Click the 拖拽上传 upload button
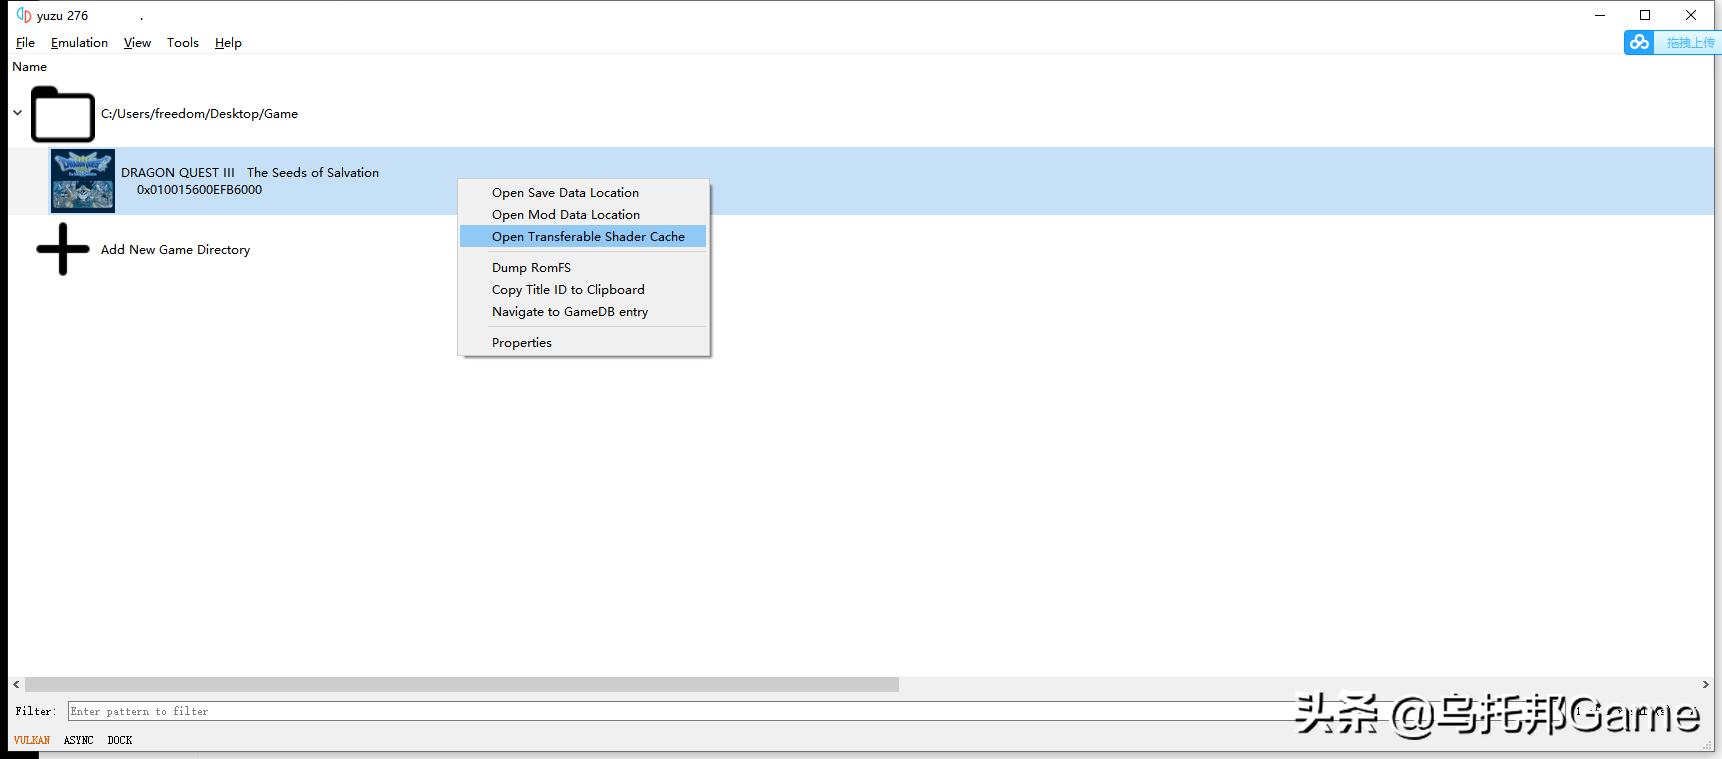The height and width of the screenshot is (759, 1722). (x=1690, y=42)
